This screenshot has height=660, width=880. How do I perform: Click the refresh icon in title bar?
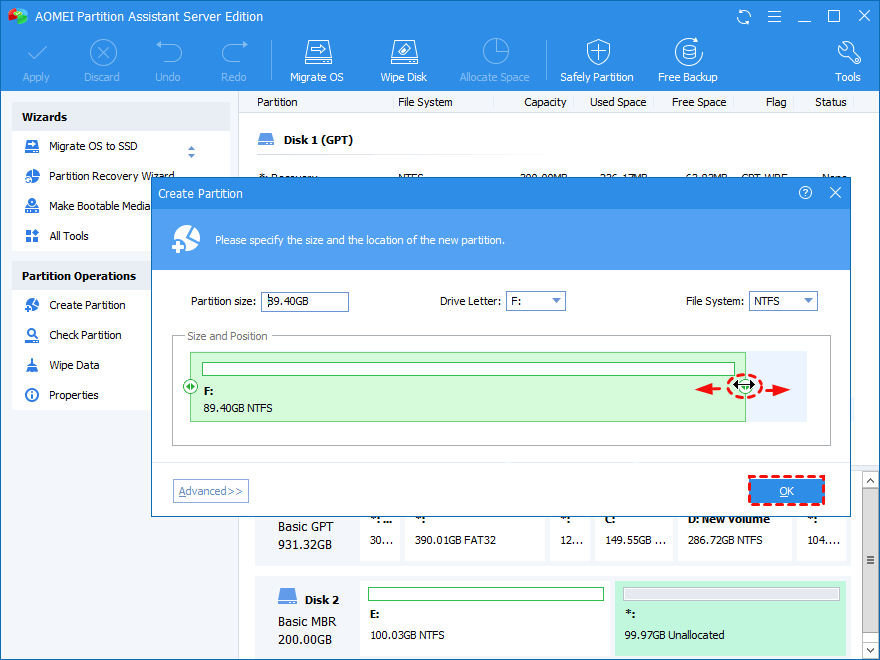click(744, 17)
